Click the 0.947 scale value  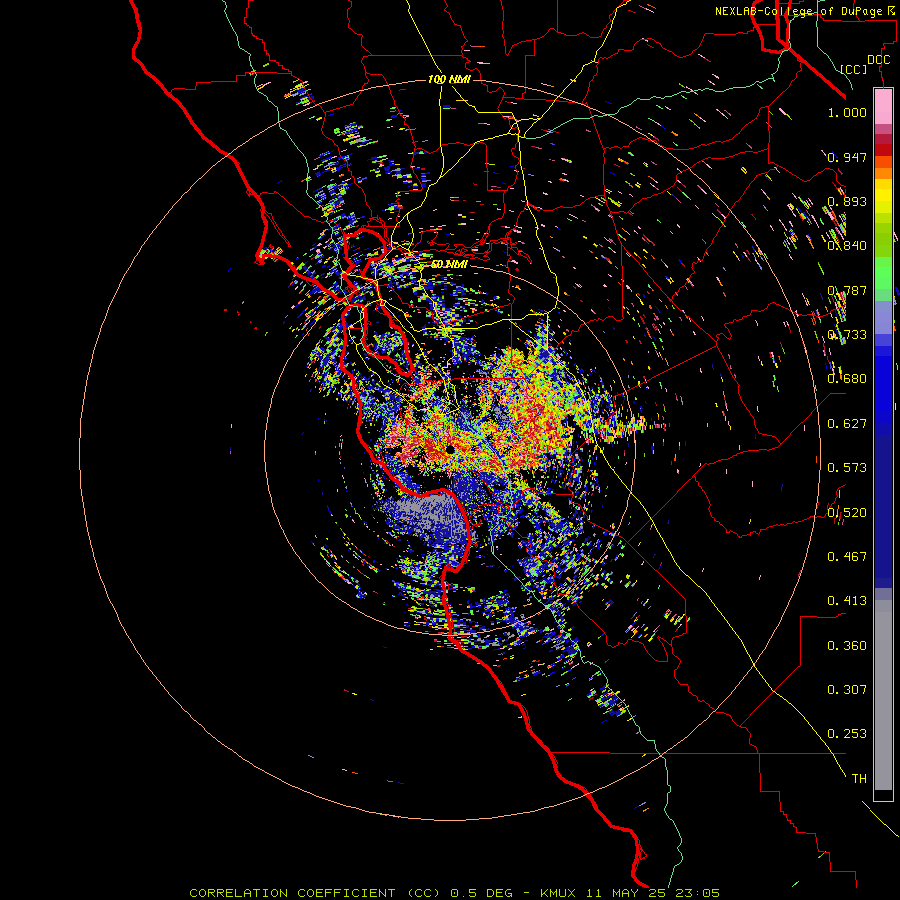coord(847,157)
